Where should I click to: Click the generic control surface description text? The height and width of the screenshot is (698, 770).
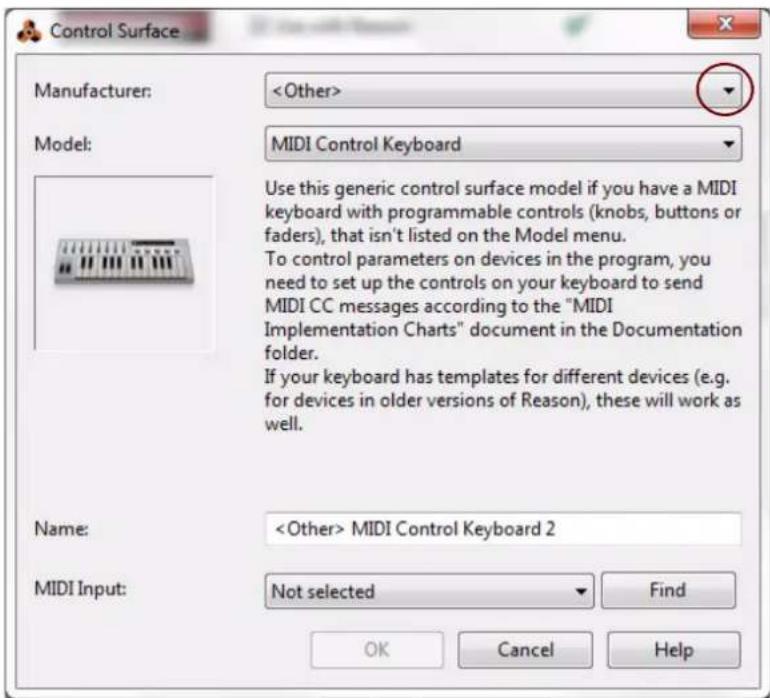[x=503, y=306]
